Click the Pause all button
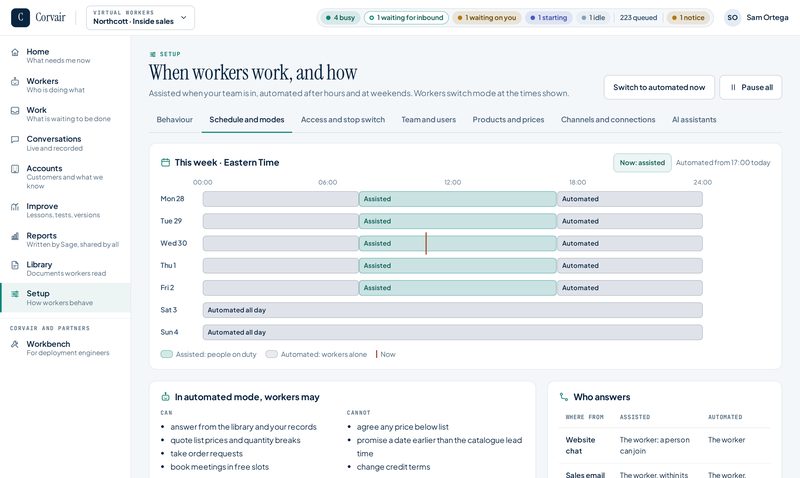The image size is (800, 478). tap(751, 87)
